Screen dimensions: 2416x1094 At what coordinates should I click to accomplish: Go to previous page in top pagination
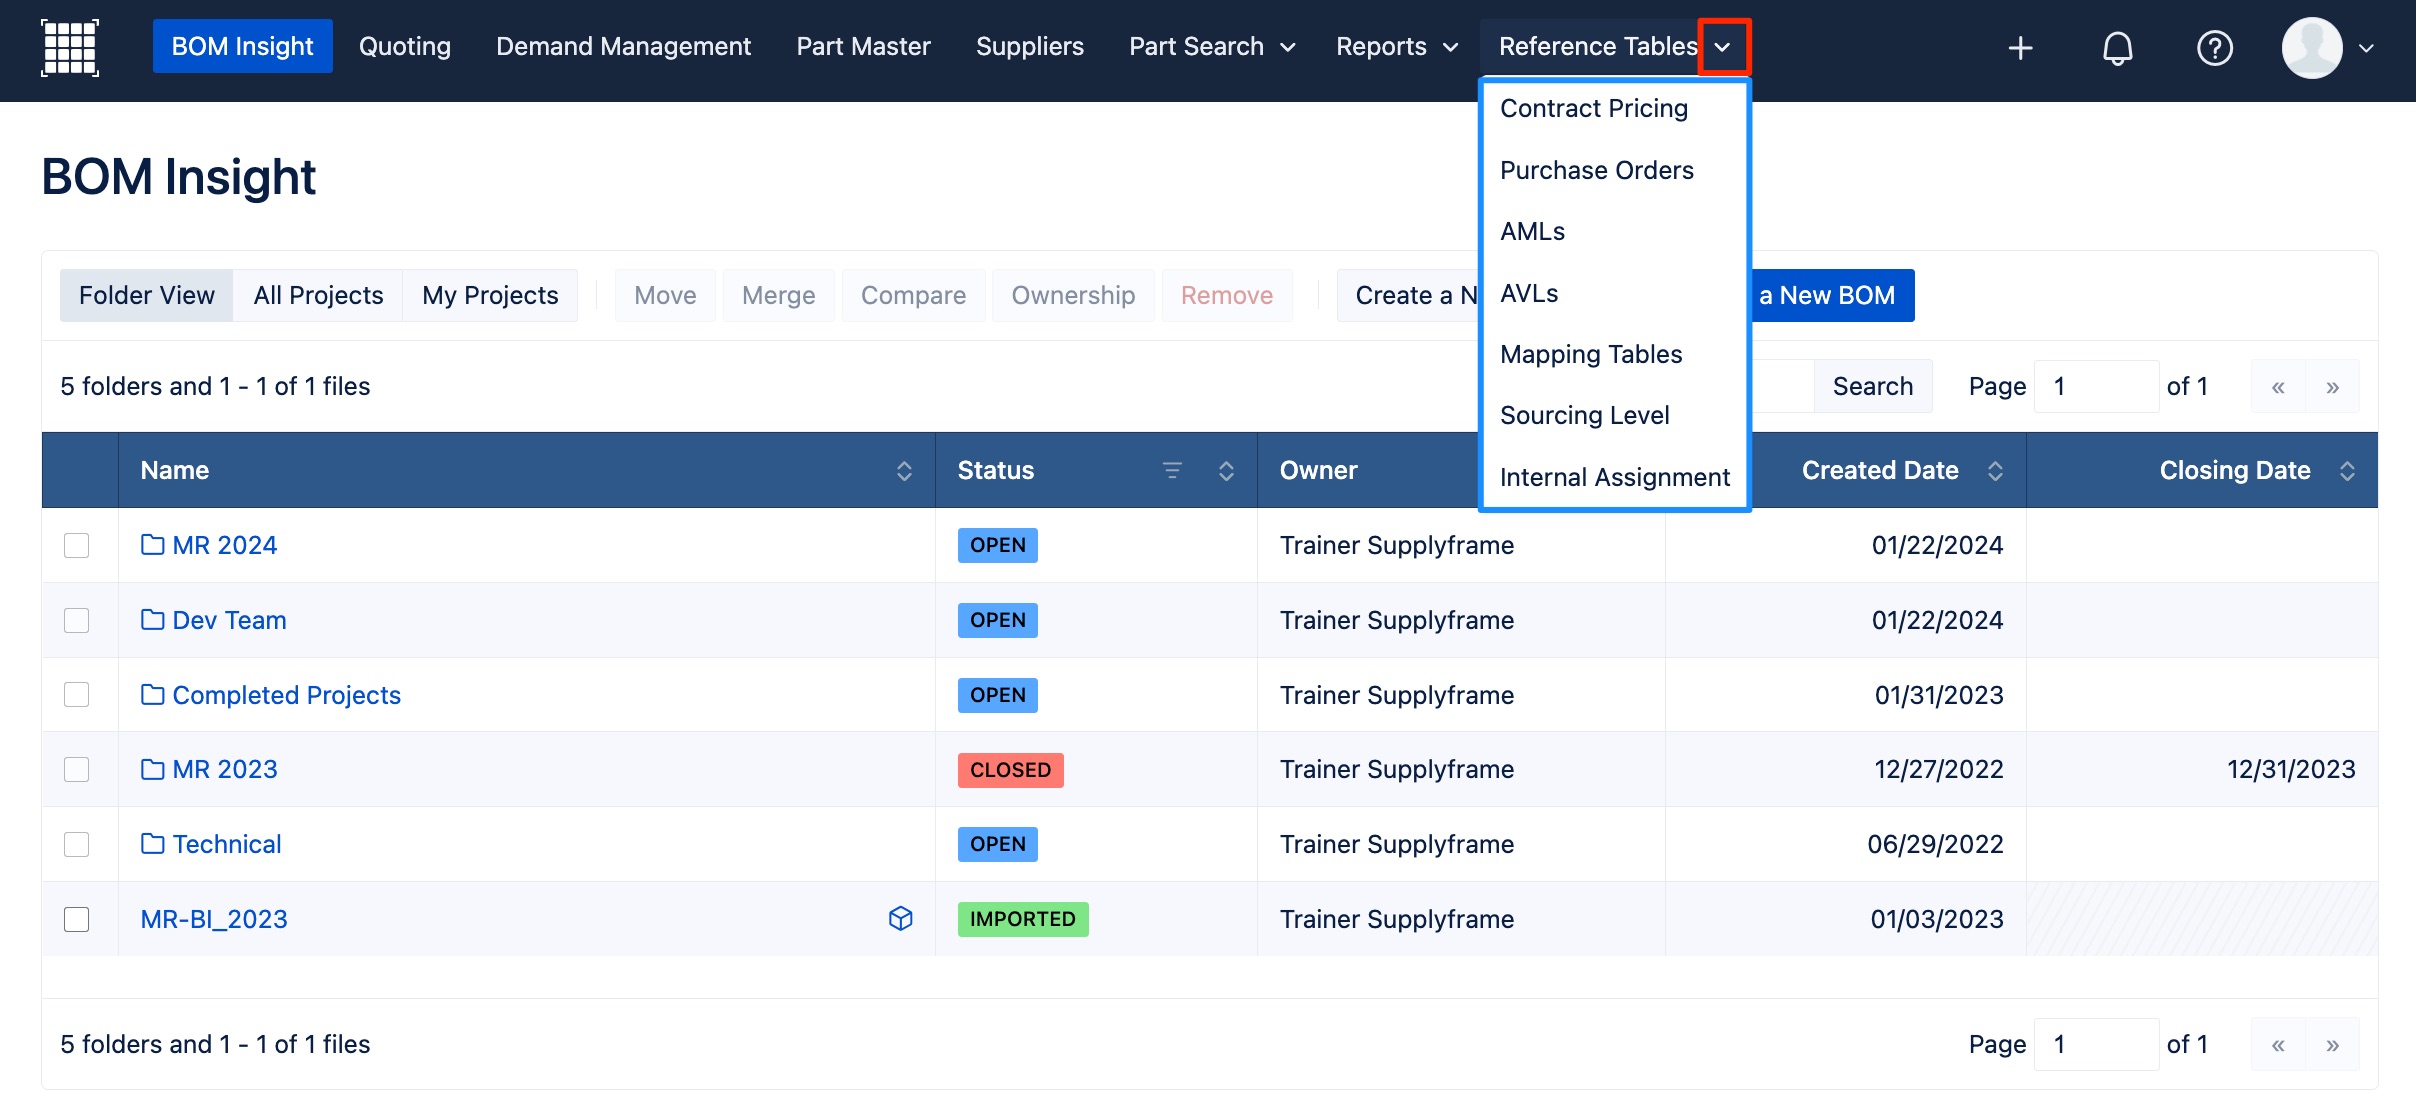tap(2278, 386)
